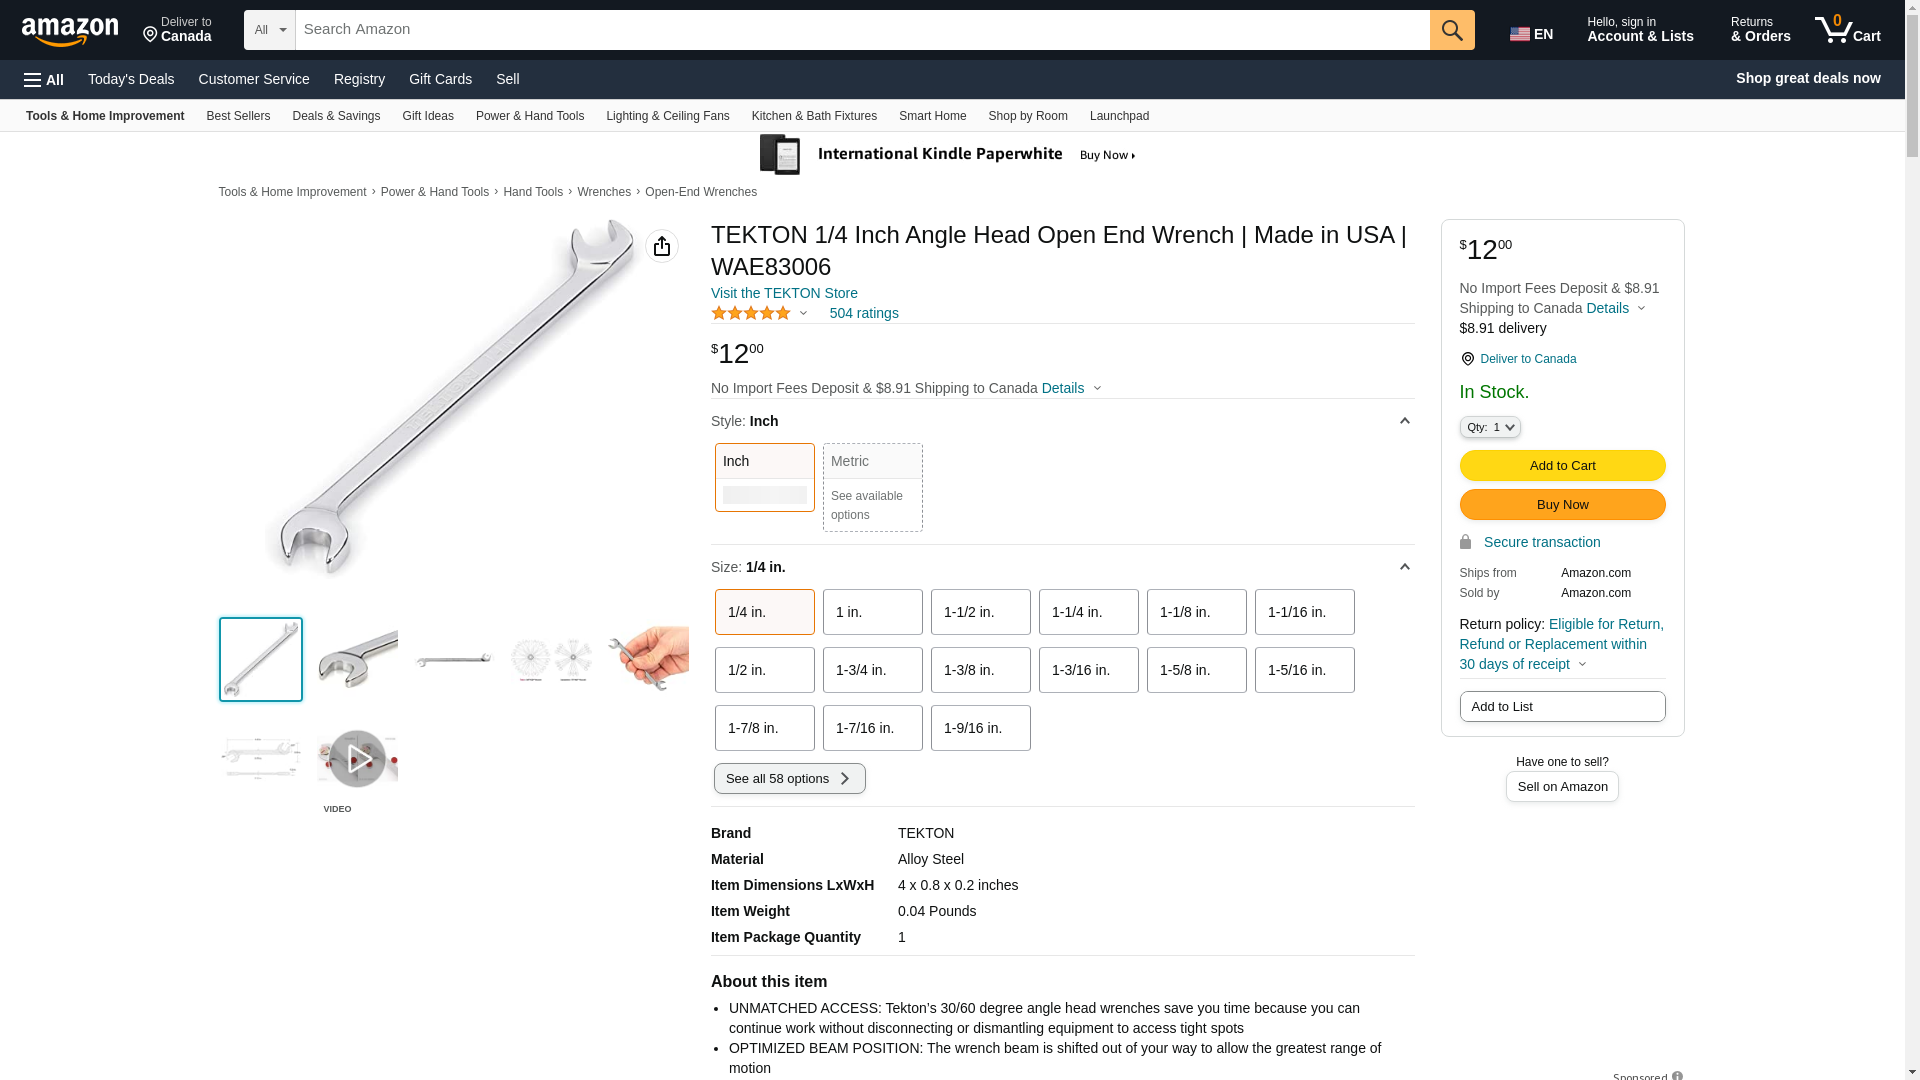Viewport: 1920px width, 1080px height.
Task: Open the search category All dropdown
Action: click(270, 30)
